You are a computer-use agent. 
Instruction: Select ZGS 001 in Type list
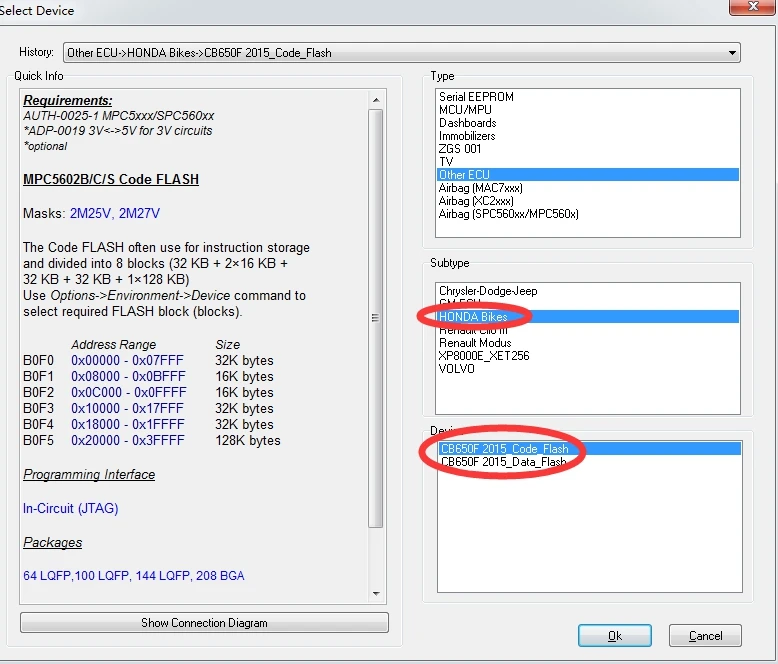click(x=587, y=148)
